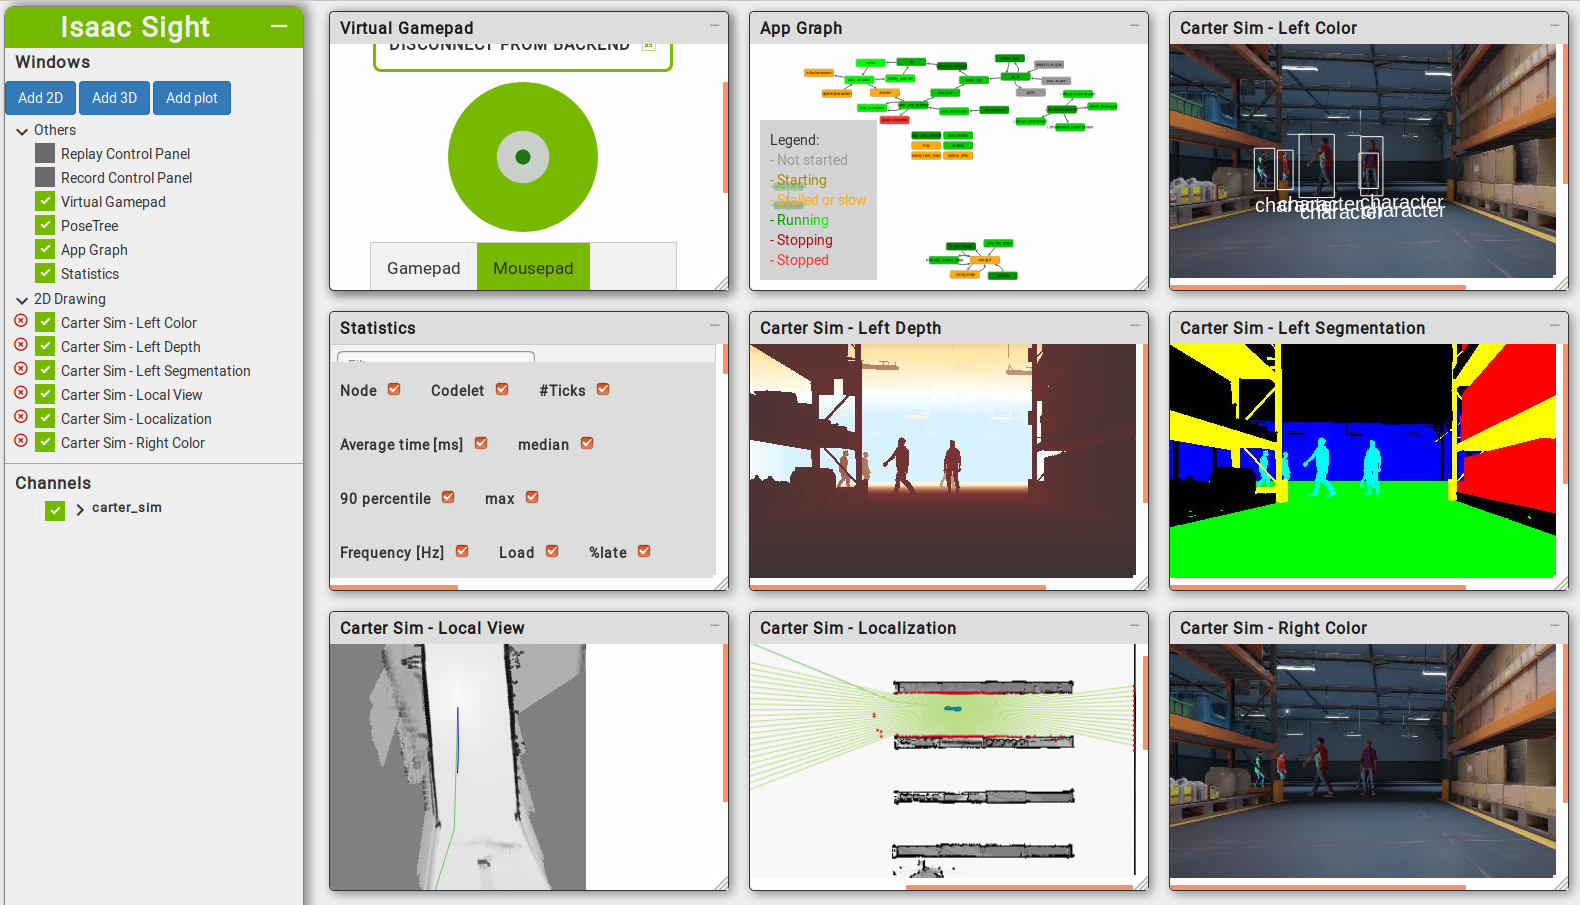
Task: Click the green joystick pad center
Action: point(522,157)
